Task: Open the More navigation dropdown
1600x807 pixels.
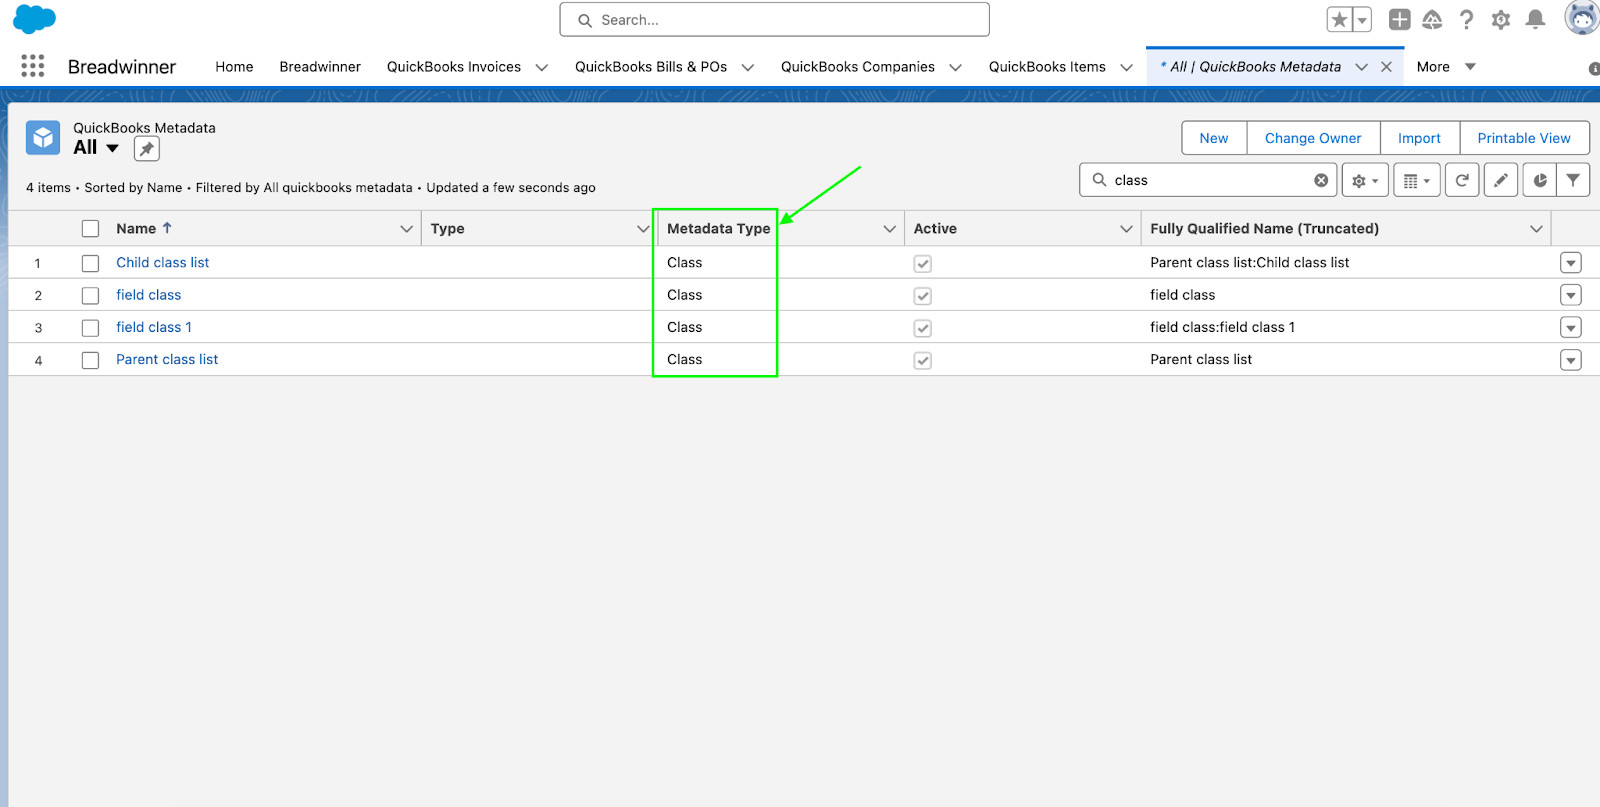Action: coord(1446,67)
